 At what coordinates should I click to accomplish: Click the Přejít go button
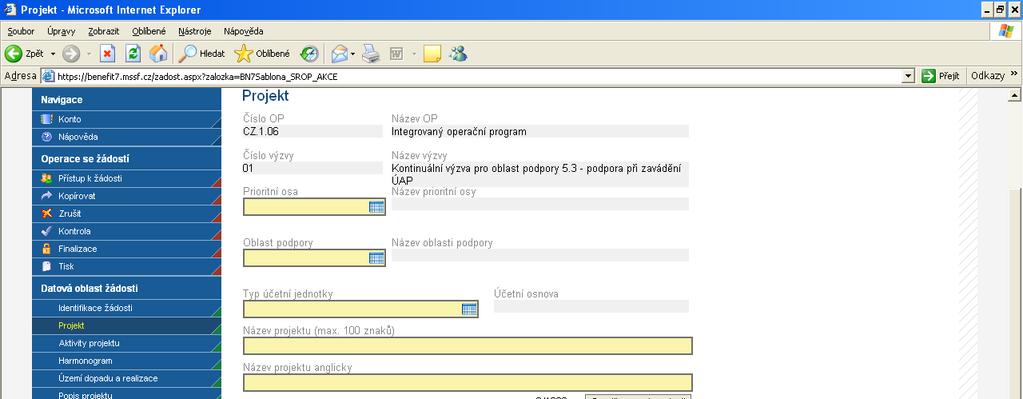coord(940,76)
